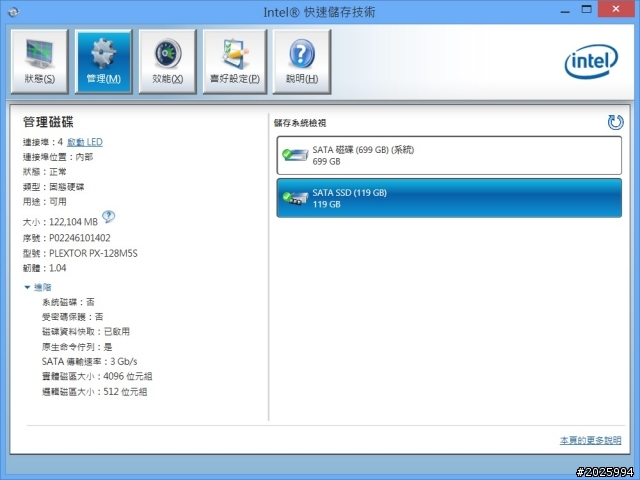Click the 儲存系統檢視 heading
The height and width of the screenshot is (480, 640).
(x=300, y=123)
